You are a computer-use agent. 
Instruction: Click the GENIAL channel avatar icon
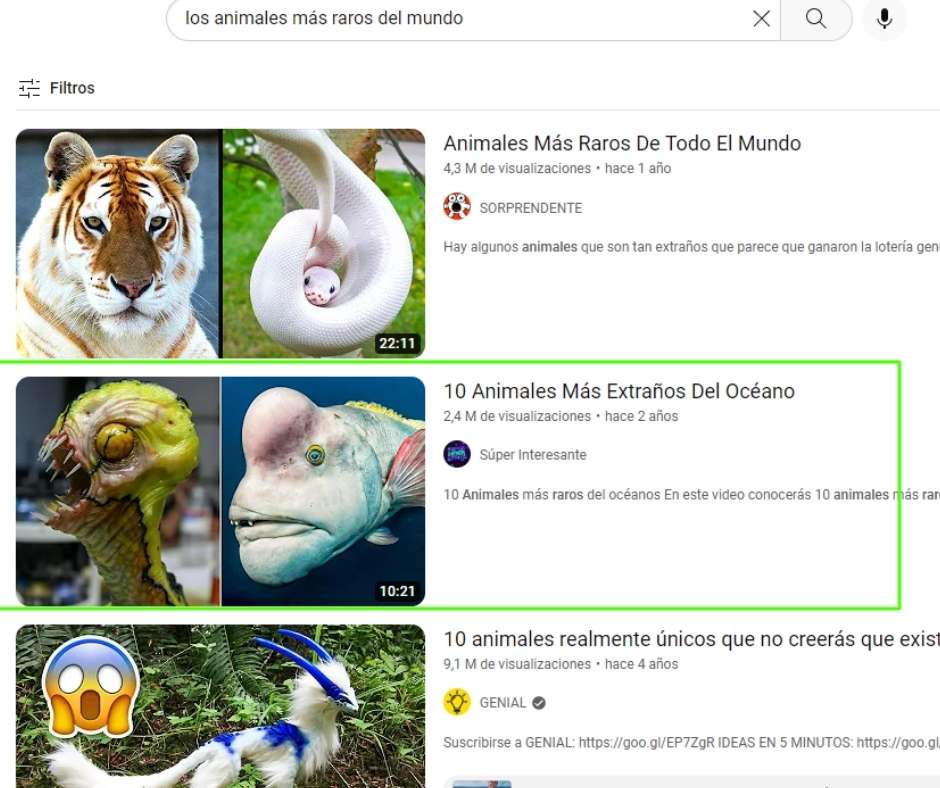pos(459,702)
